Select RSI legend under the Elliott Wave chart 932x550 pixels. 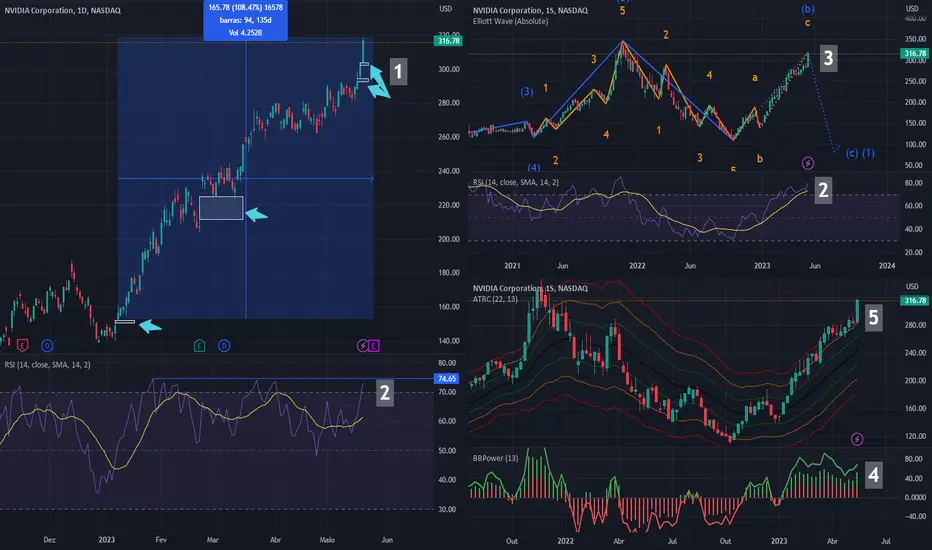click(515, 182)
